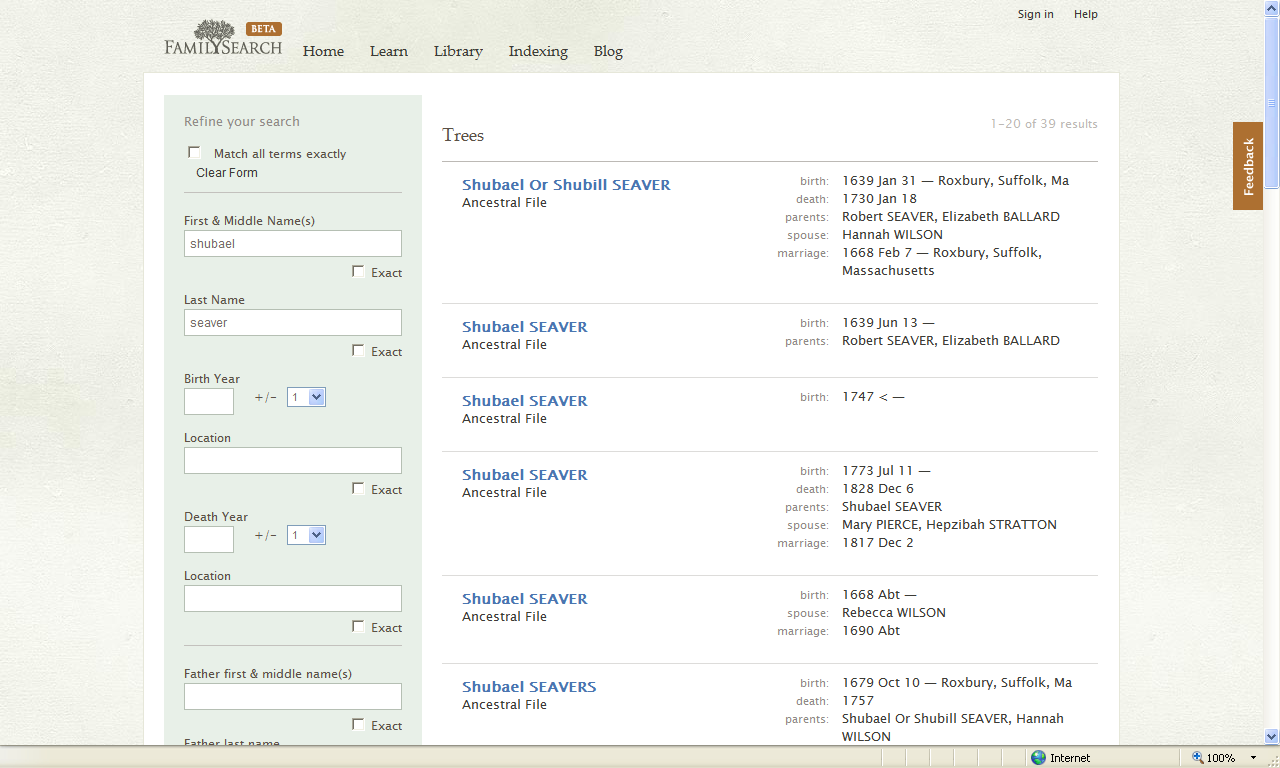Check Exact below the Last Name field
This screenshot has width=1280, height=768.
[x=357, y=350]
